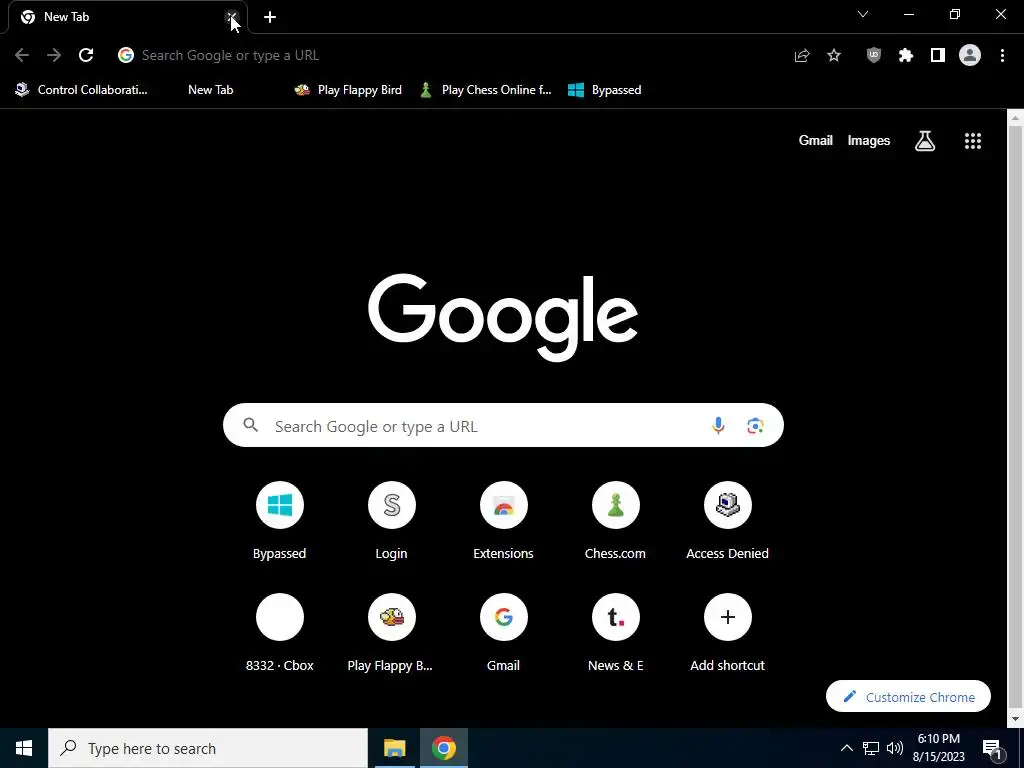The image size is (1024, 768).
Task: Go to Gmail link at top right
Action: 816,140
